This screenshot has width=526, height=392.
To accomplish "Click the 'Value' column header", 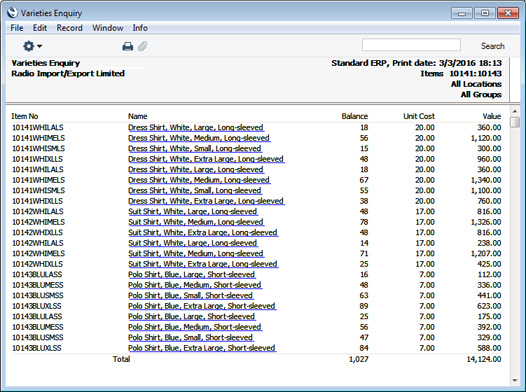I will [492, 116].
